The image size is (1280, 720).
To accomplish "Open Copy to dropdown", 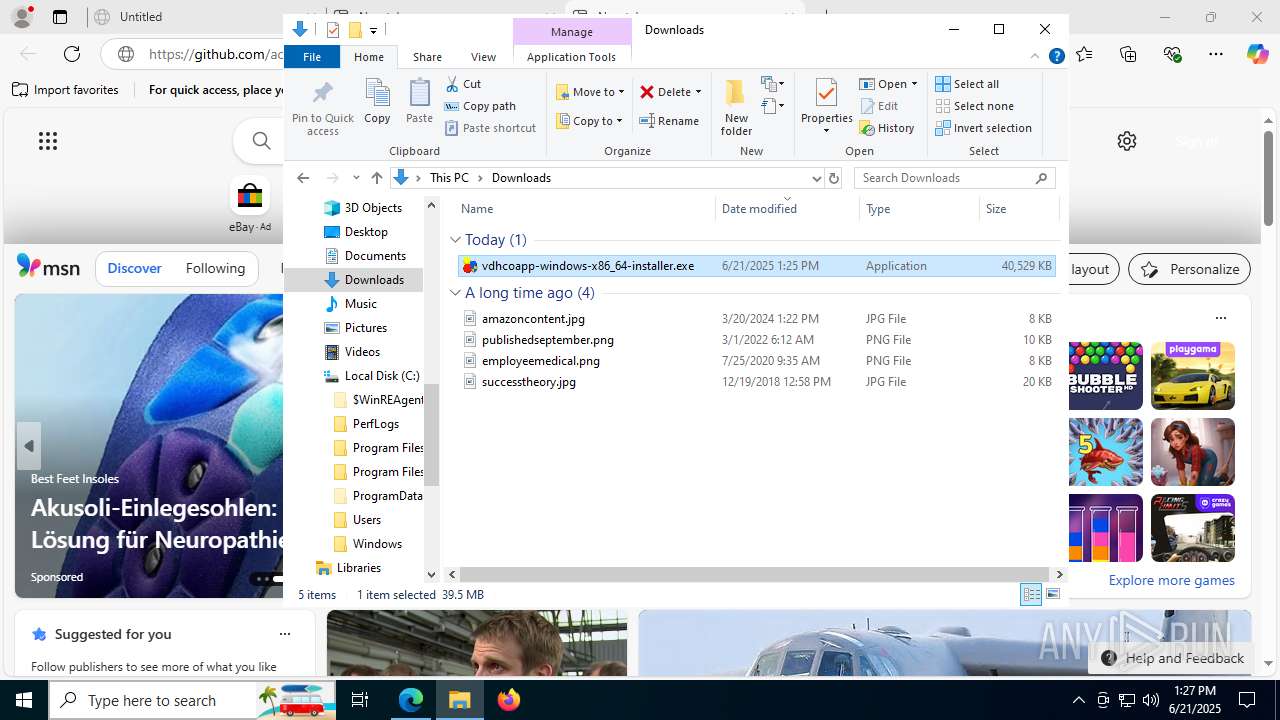I will click(590, 121).
